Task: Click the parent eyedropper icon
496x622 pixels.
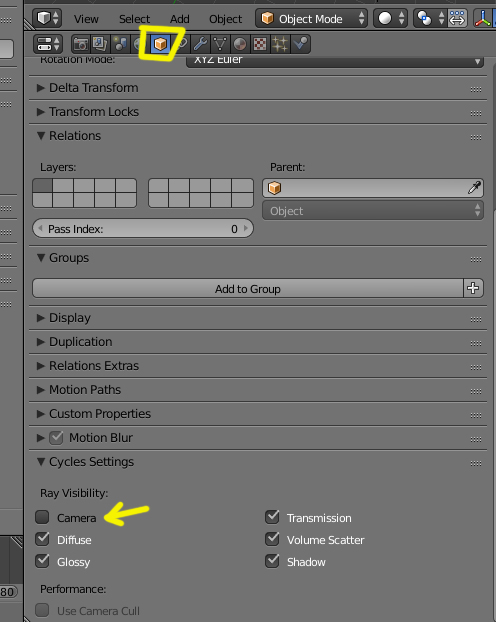Action: (x=474, y=188)
